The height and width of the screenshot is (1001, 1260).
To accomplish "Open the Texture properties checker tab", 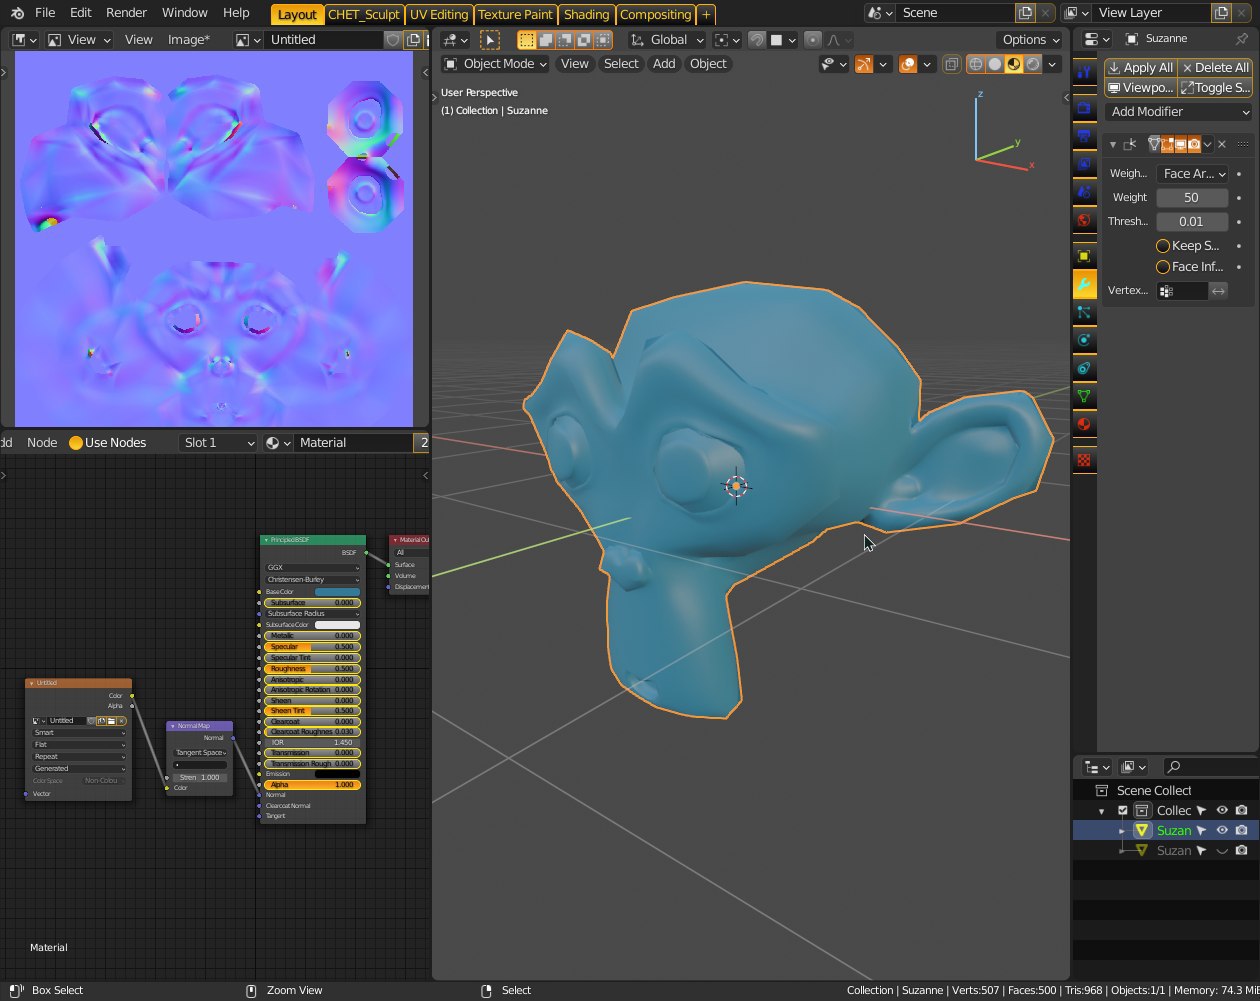I will pos(1084,461).
